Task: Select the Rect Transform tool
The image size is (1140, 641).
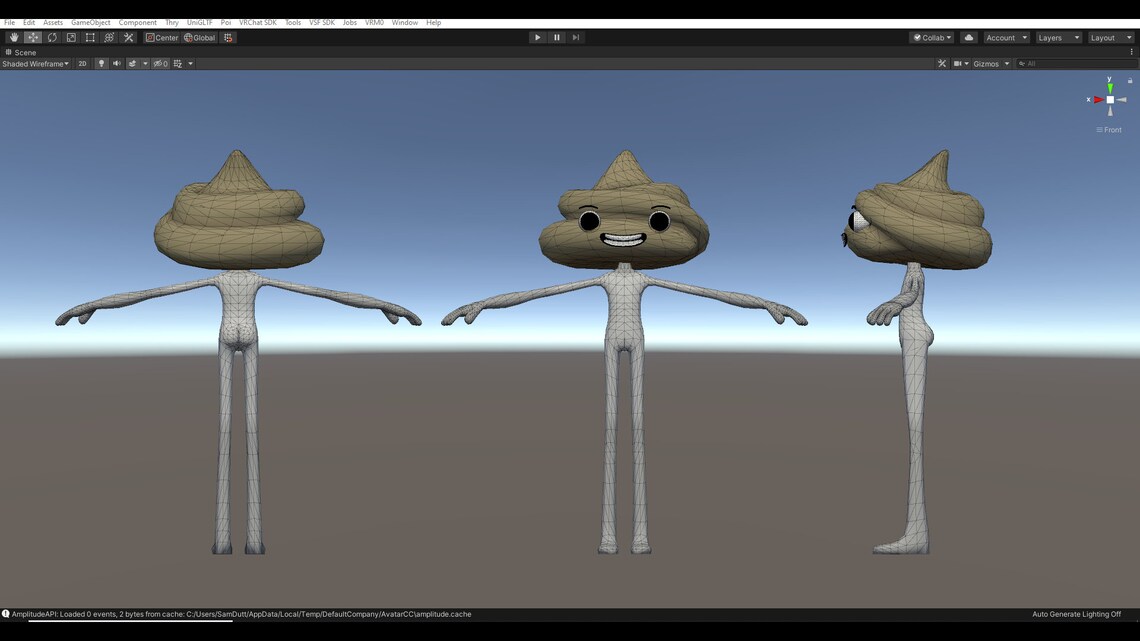Action: tap(89, 37)
